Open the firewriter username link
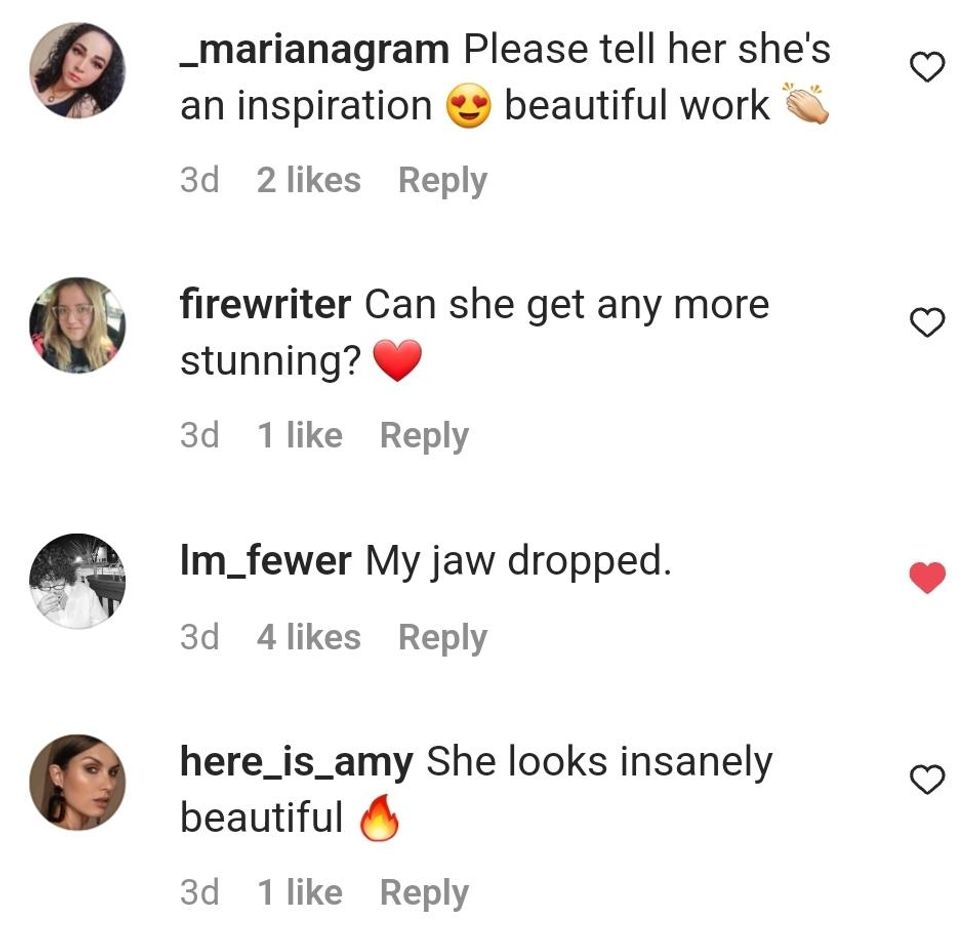Screen dimensions: 980x943 coord(265,304)
